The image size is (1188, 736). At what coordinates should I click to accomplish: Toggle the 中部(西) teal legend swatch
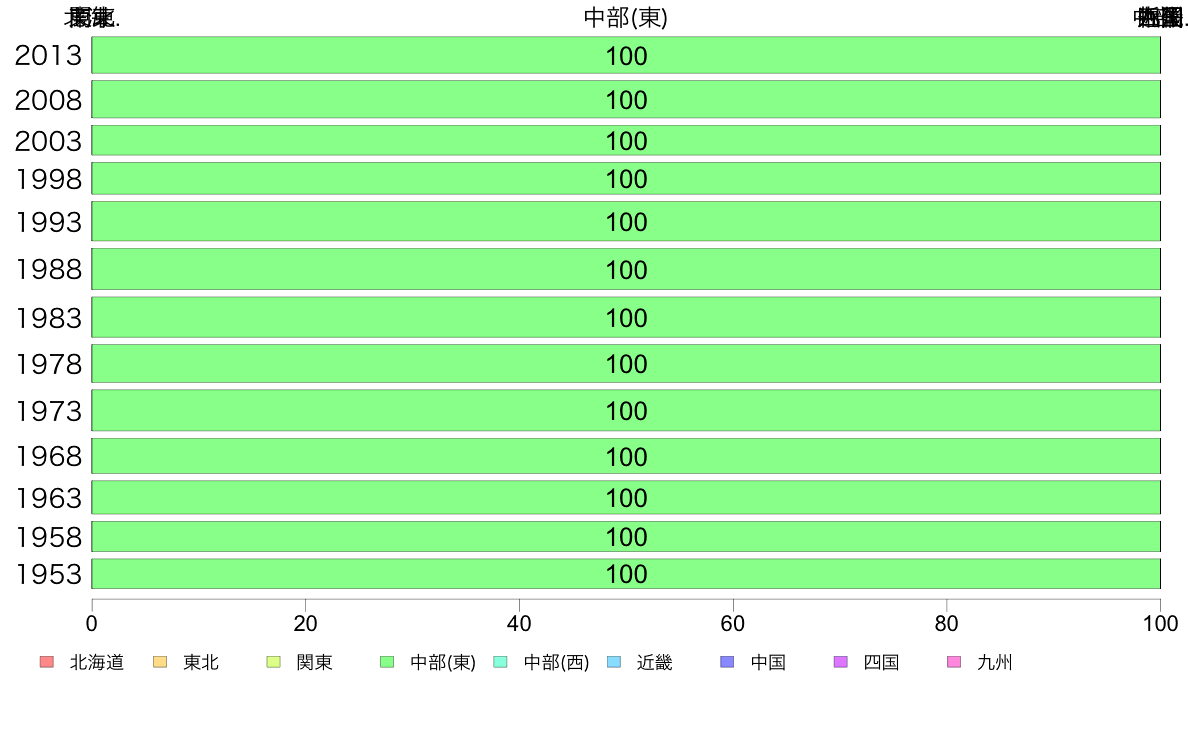[x=500, y=662]
